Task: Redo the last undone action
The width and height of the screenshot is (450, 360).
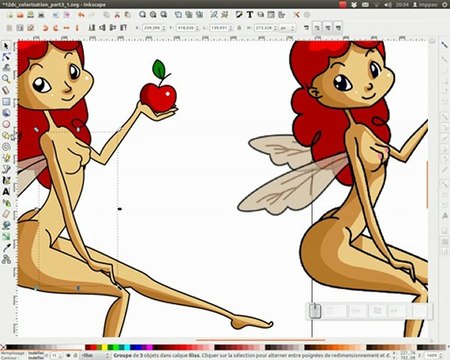Action: coord(92,15)
